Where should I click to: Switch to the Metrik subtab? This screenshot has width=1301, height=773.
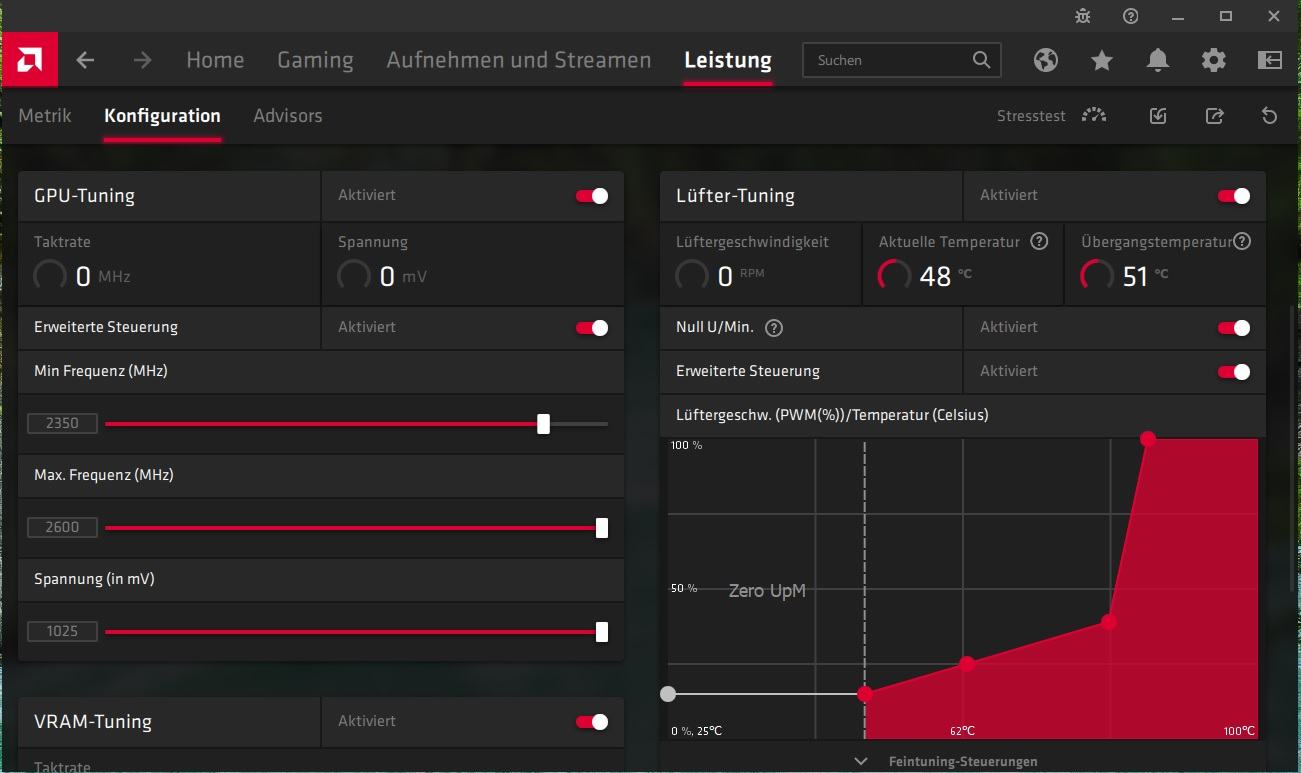45,115
